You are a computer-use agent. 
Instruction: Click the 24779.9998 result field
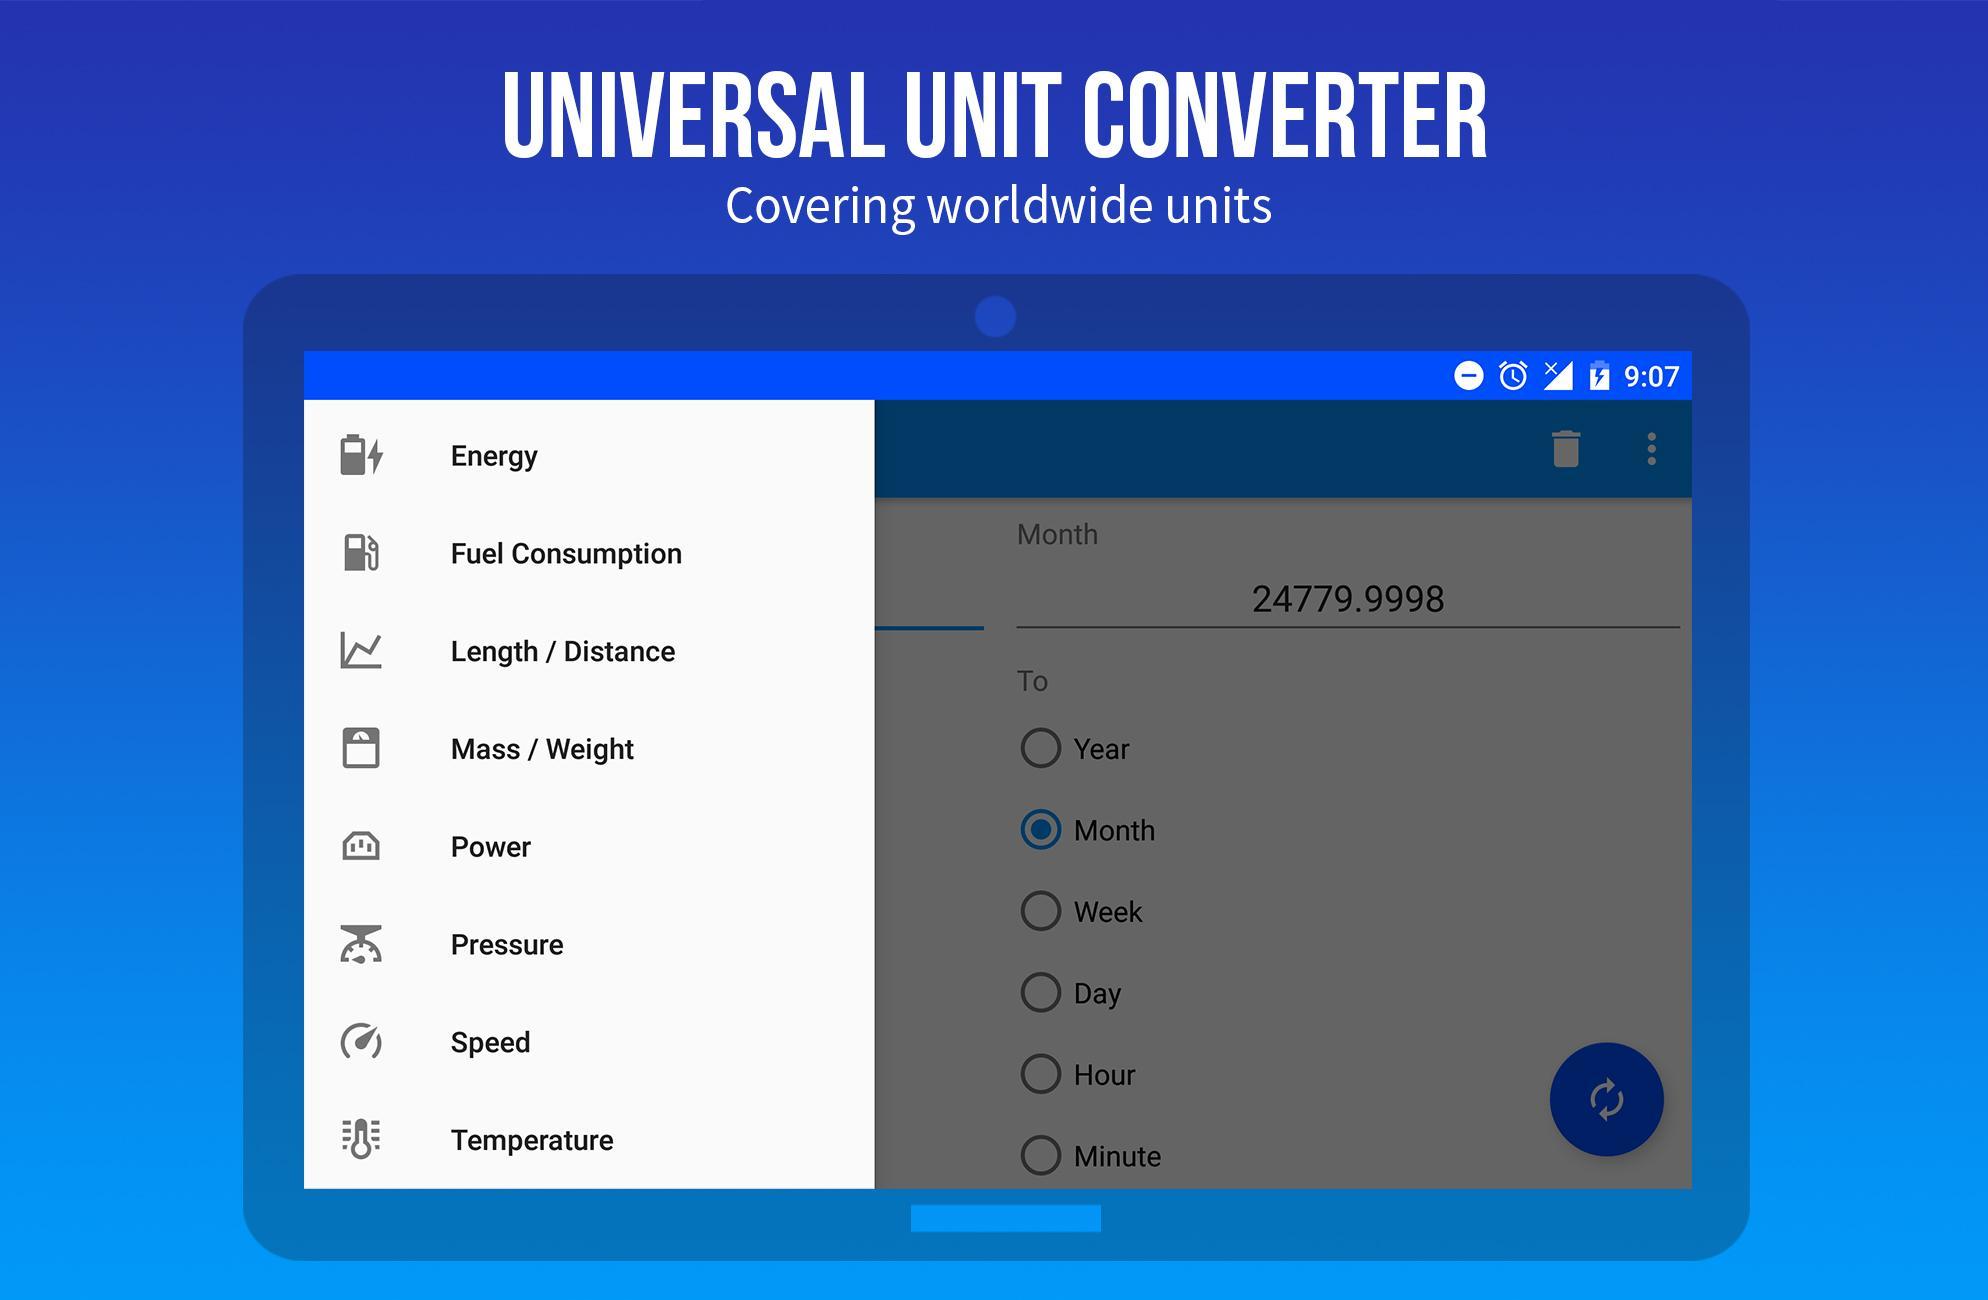1348,599
